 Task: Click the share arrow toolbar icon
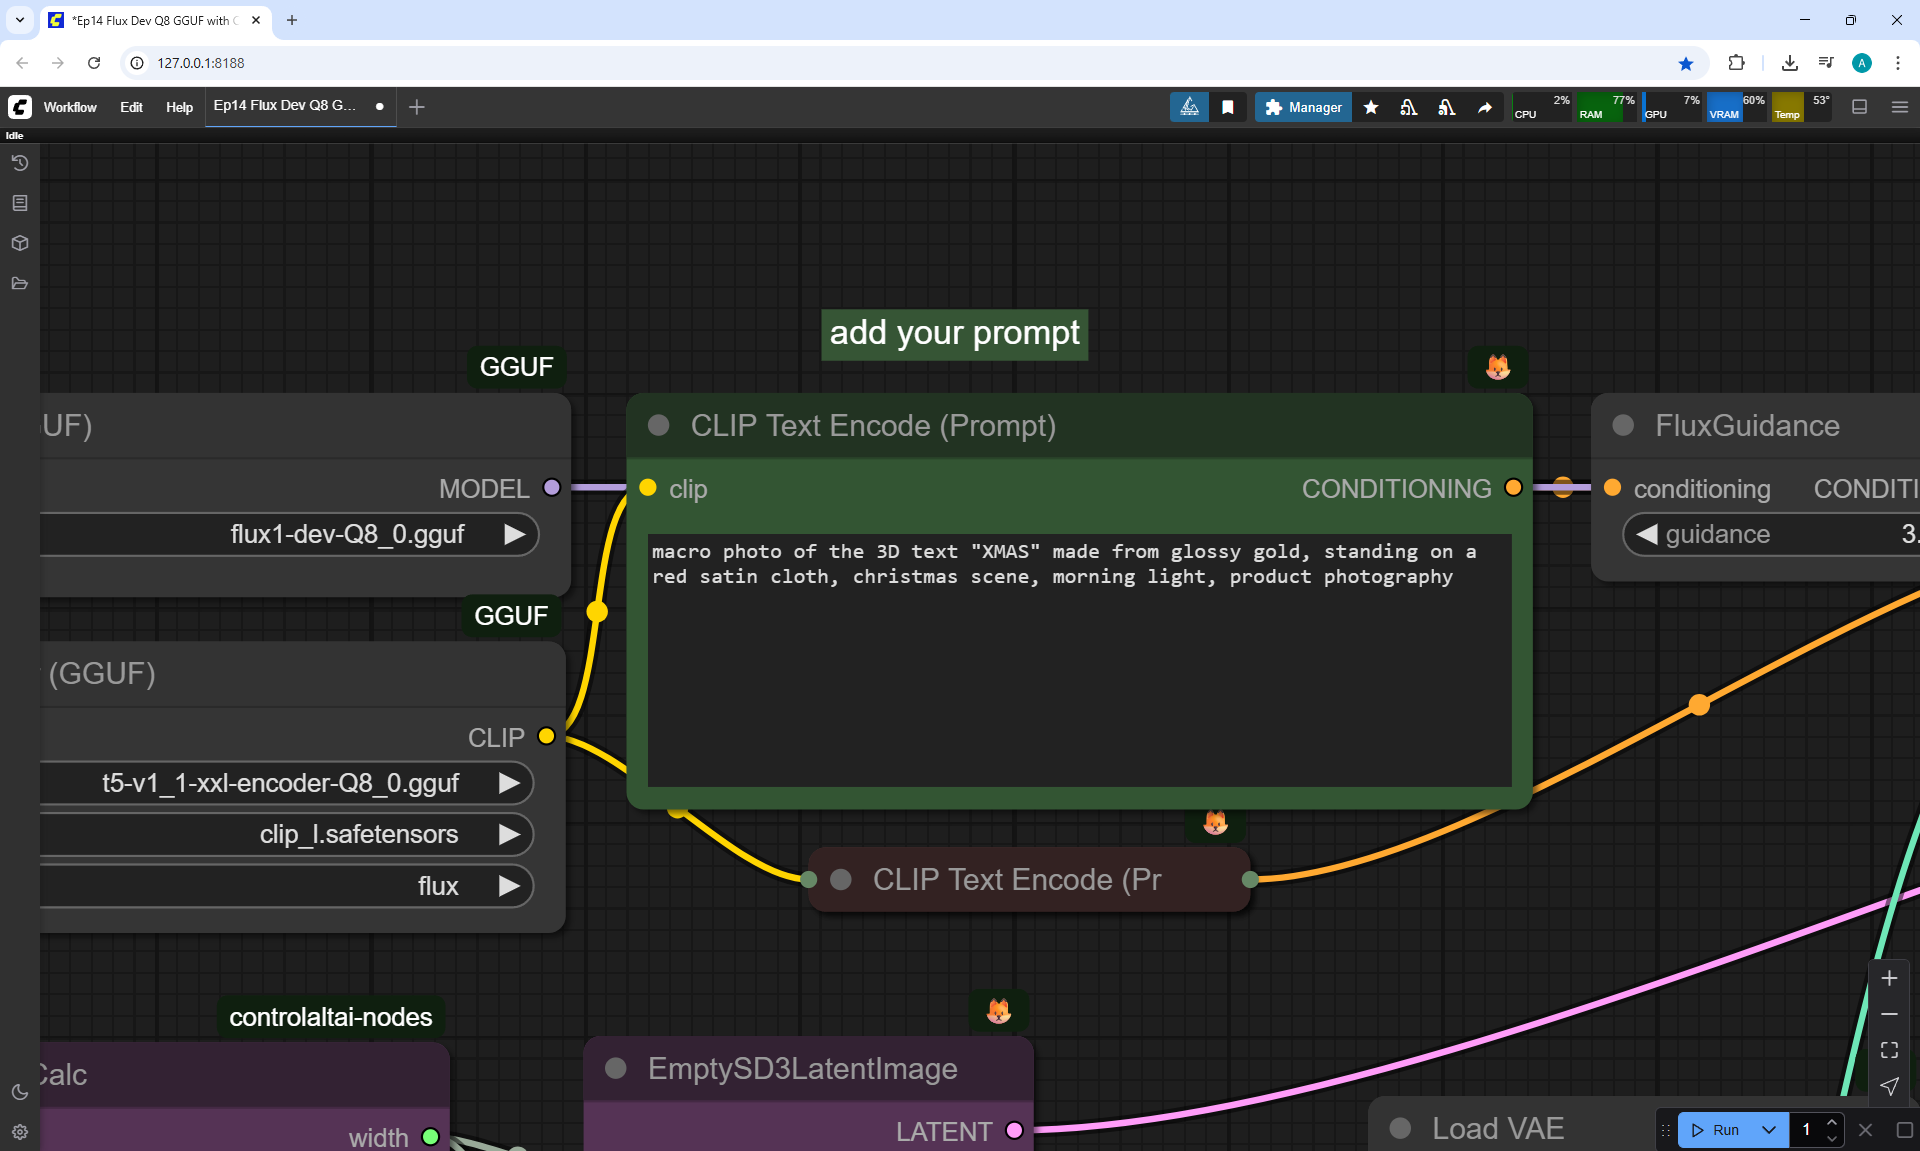point(1485,107)
